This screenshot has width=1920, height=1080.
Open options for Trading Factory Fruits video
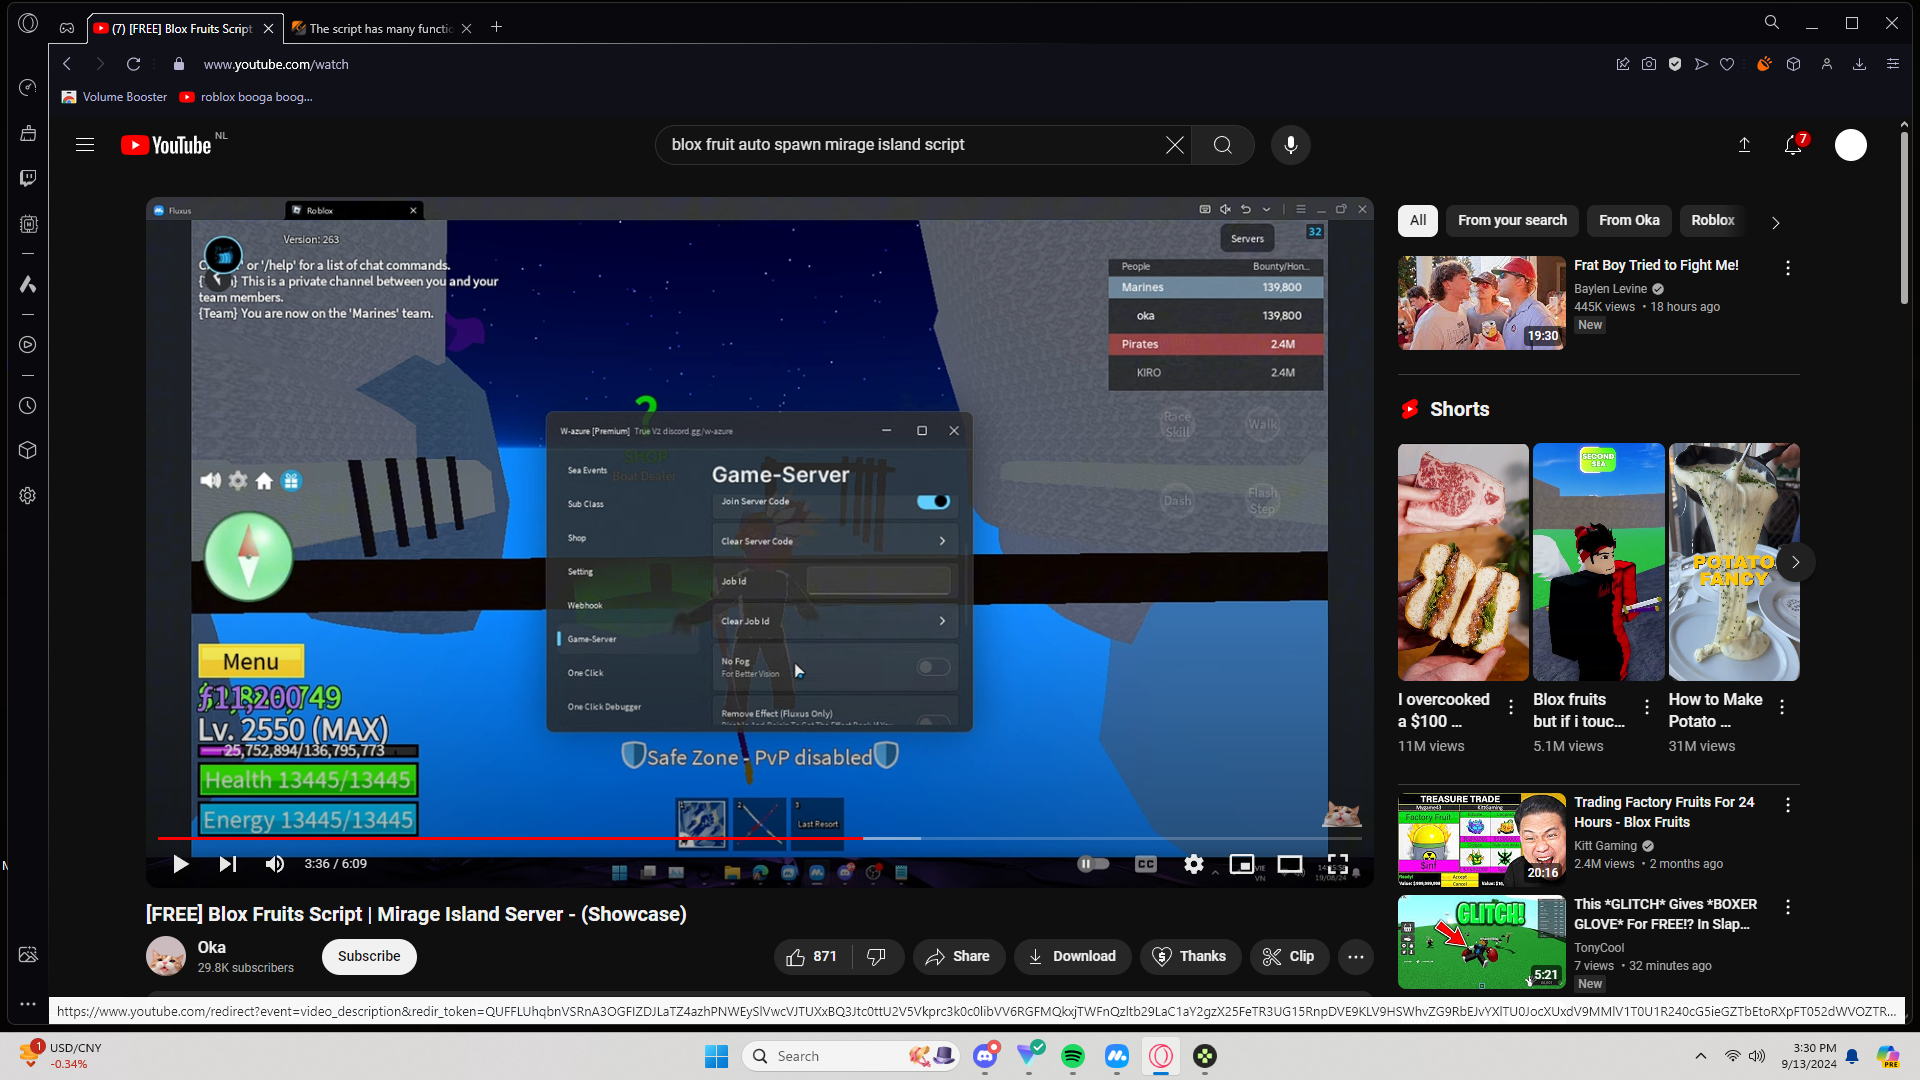(x=1788, y=805)
